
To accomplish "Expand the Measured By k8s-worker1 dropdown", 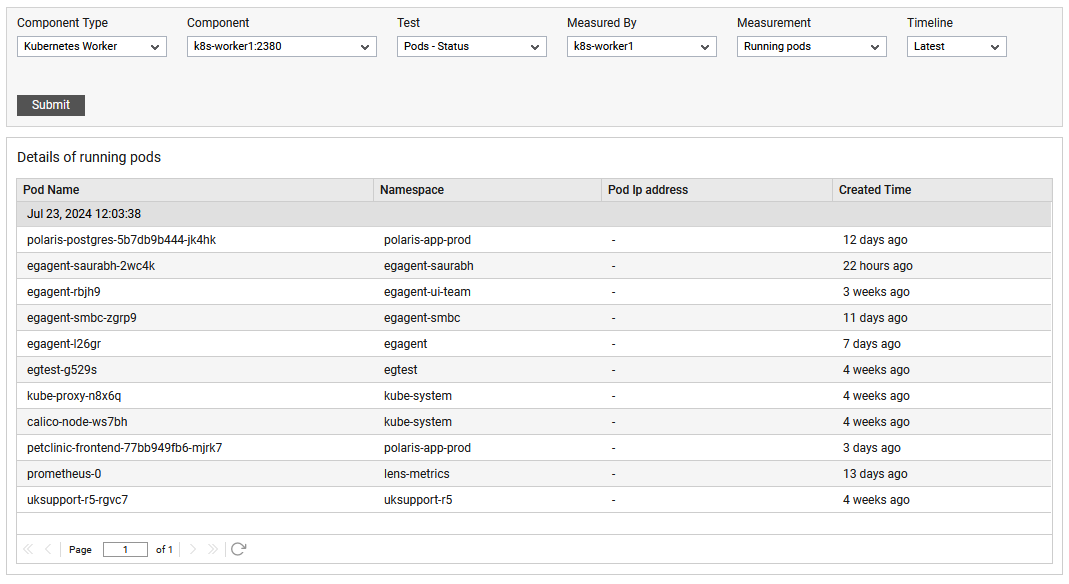I will [x=642, y=46].
